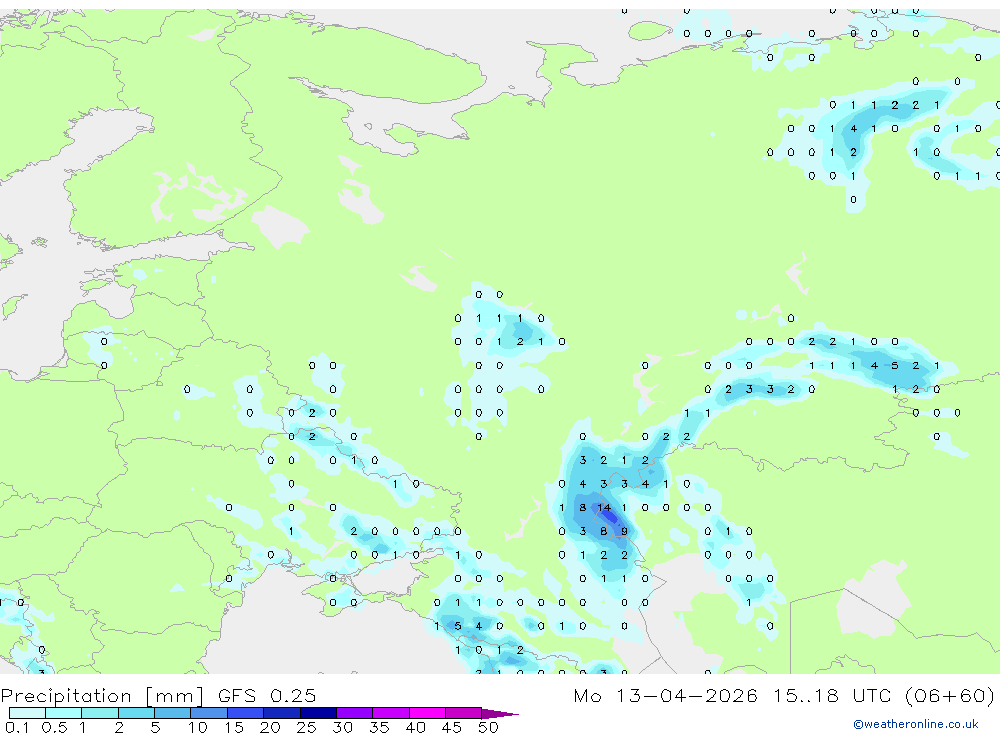Click the 40–45 mm magenta legend swatch
This screenshot has height=733, width=1000.
click(427, 713)
